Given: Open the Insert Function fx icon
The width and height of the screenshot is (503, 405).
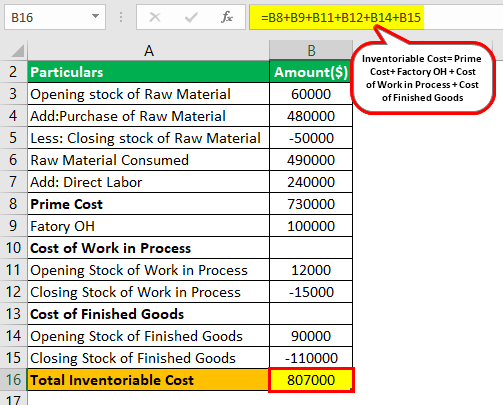Looking at the screenshot, I should click(x=227, y=17).
